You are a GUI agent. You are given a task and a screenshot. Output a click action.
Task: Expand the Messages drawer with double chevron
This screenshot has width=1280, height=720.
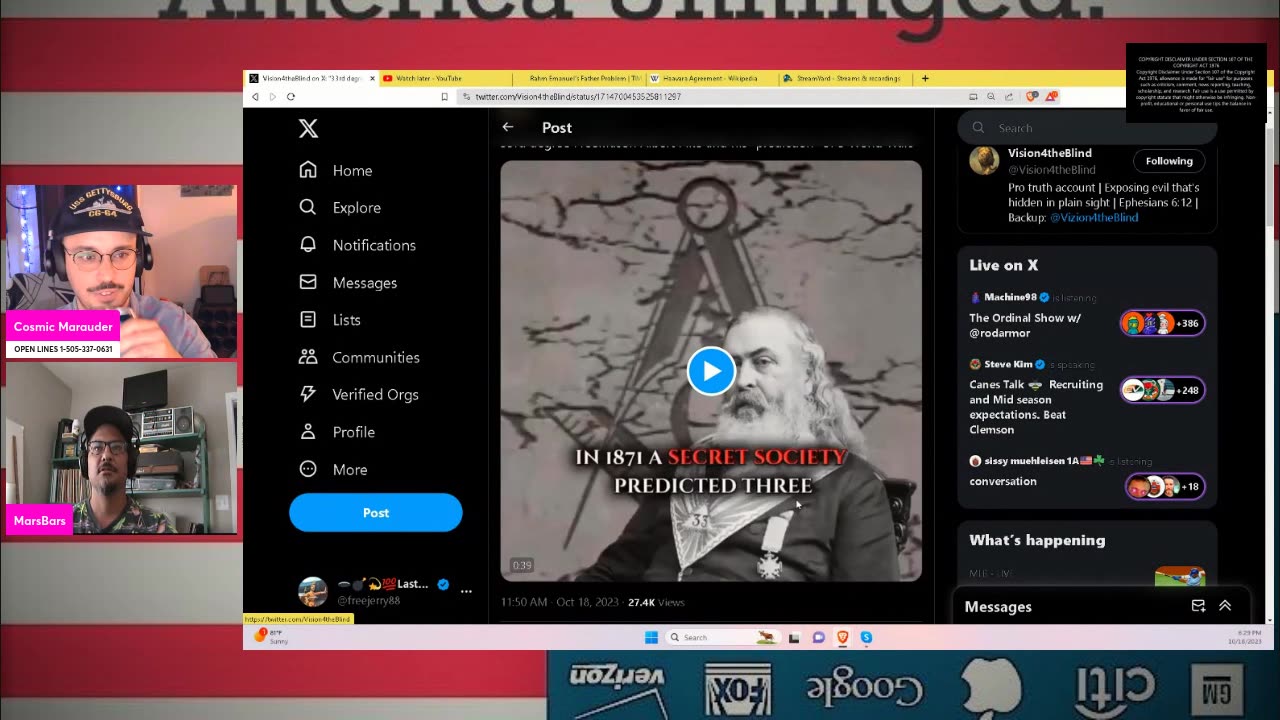(1225, 606)
